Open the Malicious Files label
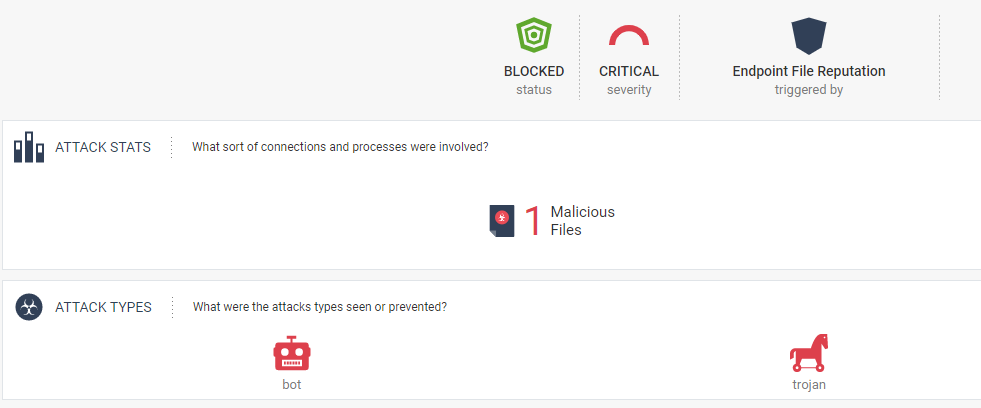The height and width of the screenshot is (408, 981). click(x=582, y=221)
